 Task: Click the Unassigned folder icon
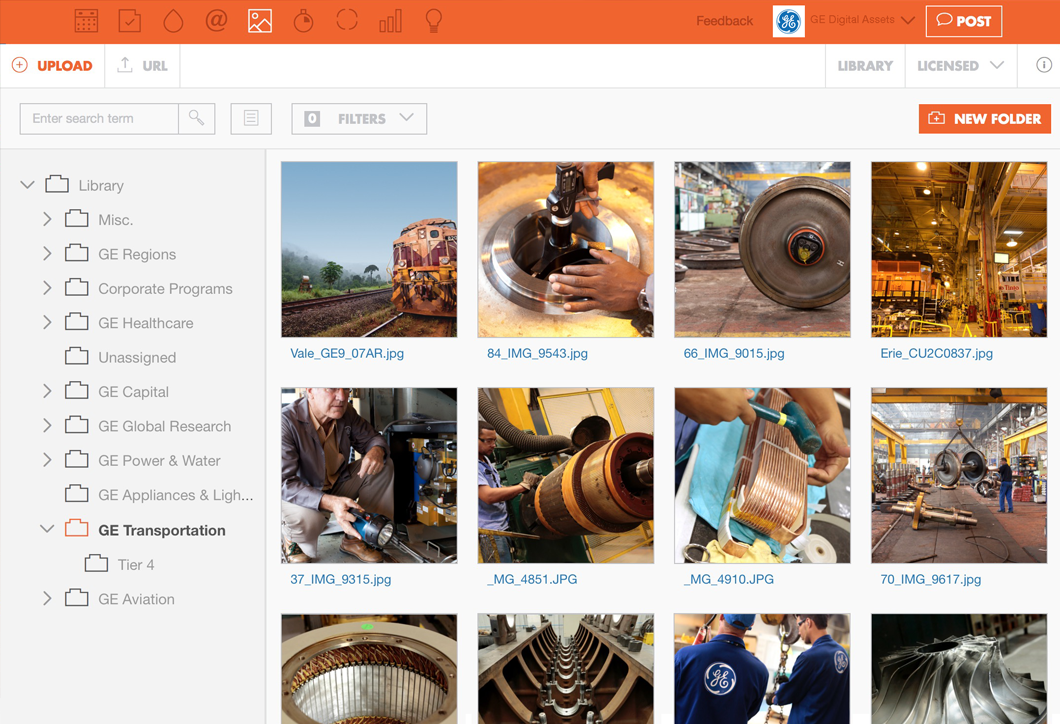pyautogui.click(x=76, y=356)
